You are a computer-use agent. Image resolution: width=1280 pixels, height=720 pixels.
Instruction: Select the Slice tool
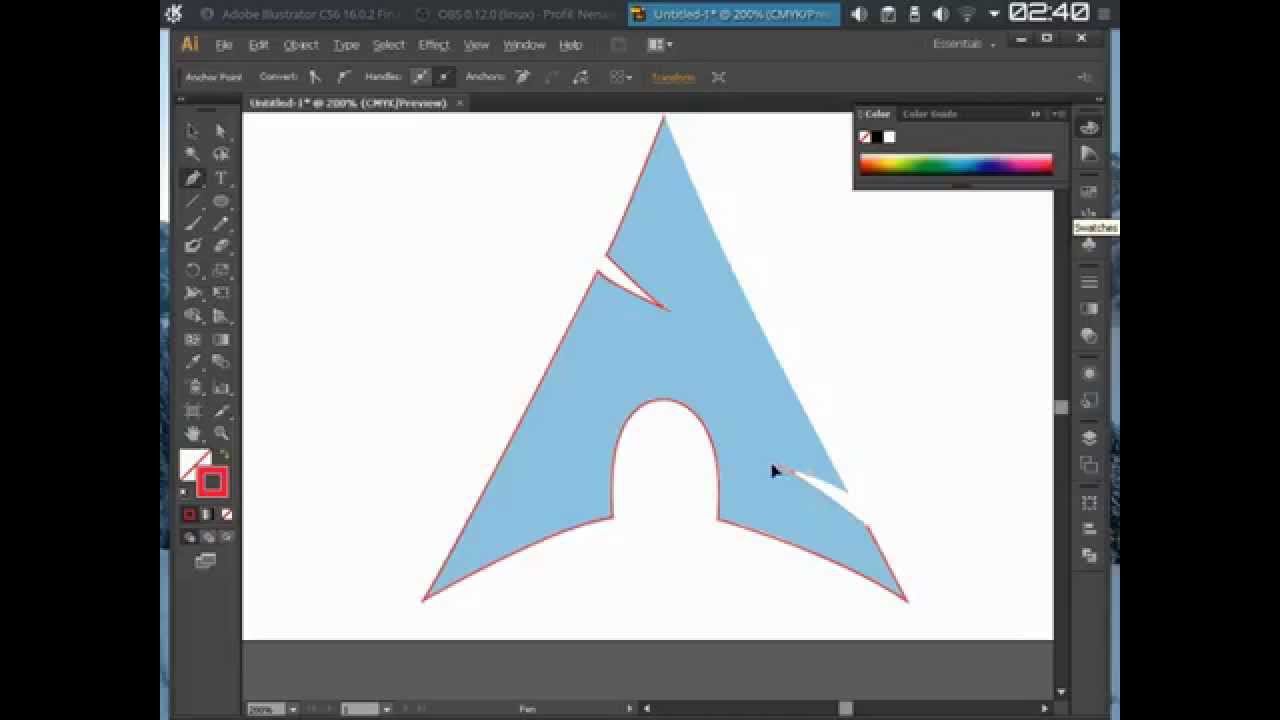[x=221, y=411]
